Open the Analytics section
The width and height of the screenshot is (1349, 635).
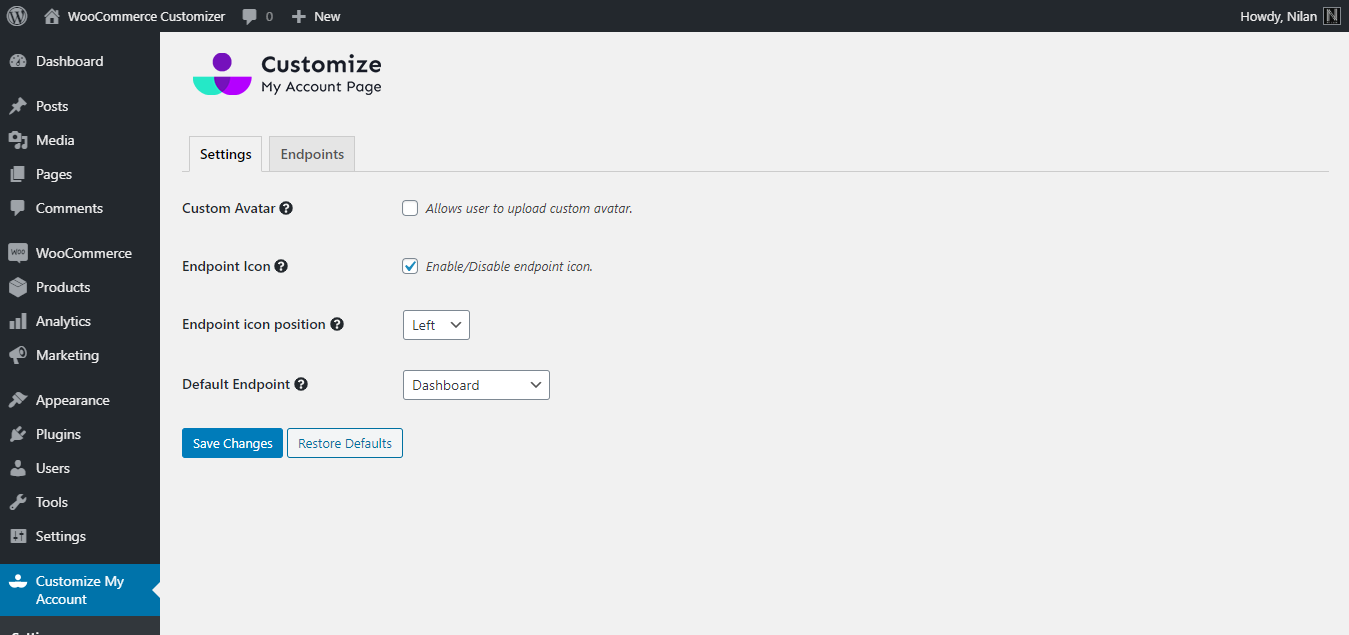65,321
